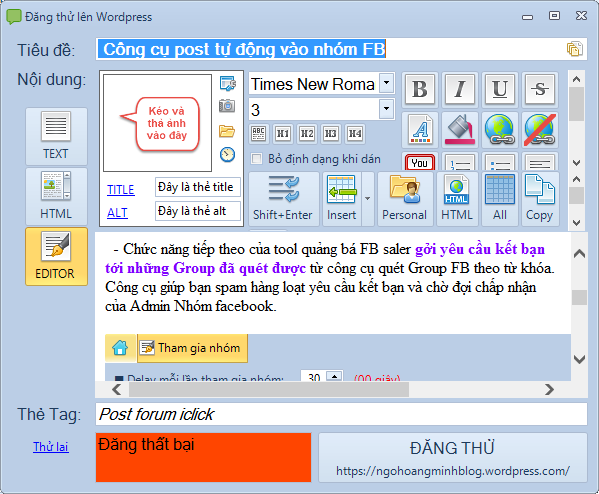Toggle Bold formatting button

pyautogui.click(x=420, y=89)
